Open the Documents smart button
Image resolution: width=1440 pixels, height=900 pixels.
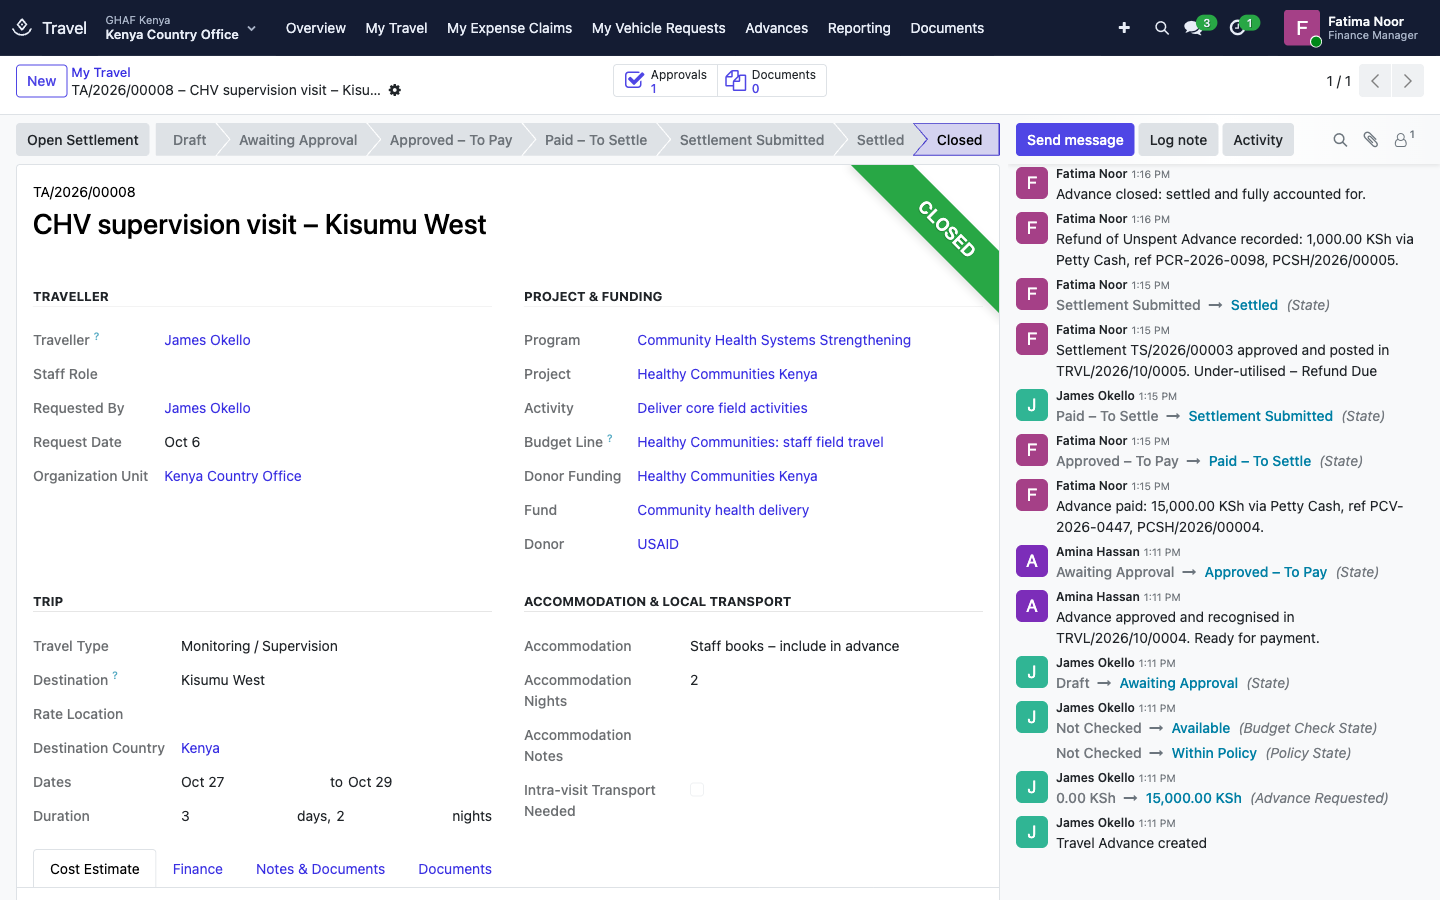coord(771,81)
